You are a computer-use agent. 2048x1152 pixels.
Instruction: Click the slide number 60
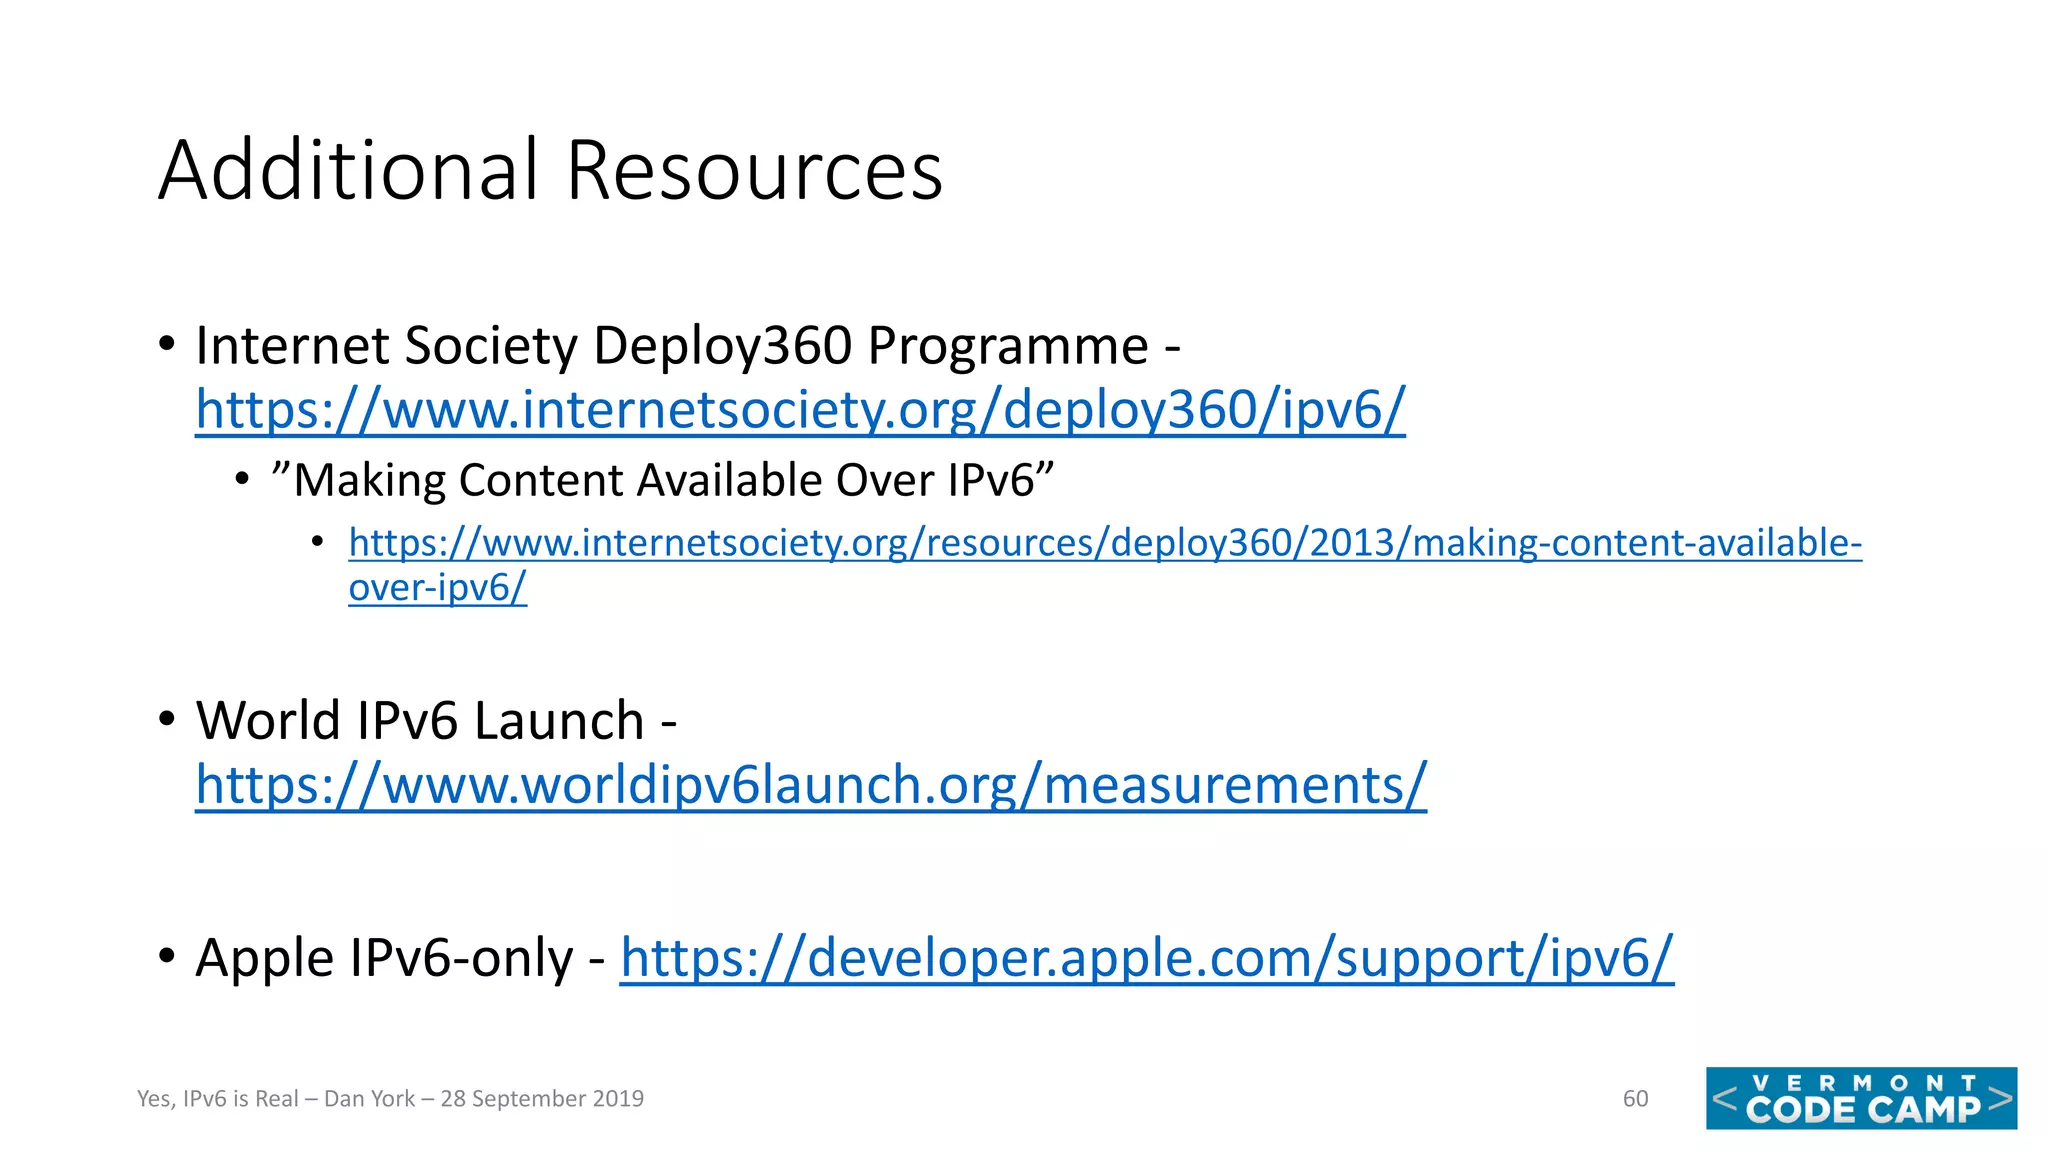pos(1635,1098)
